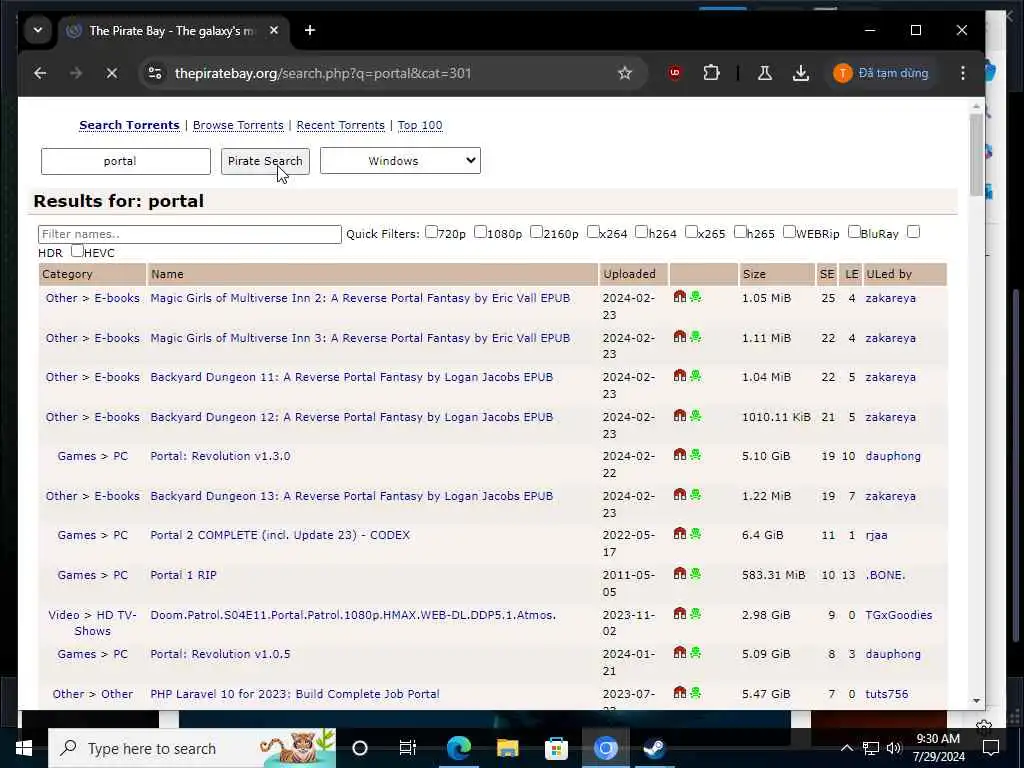Open volume control in system tray

pos(894,748)
